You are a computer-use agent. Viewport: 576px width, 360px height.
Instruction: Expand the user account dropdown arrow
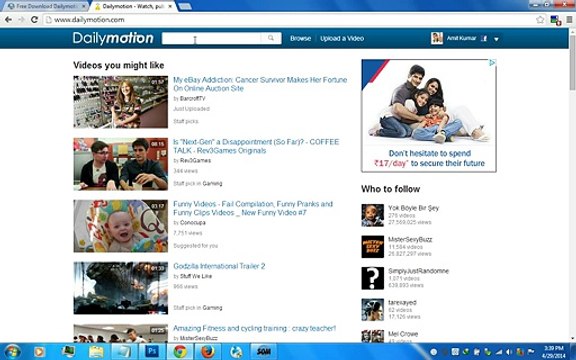pyautogui.click(x=496, y=39)
